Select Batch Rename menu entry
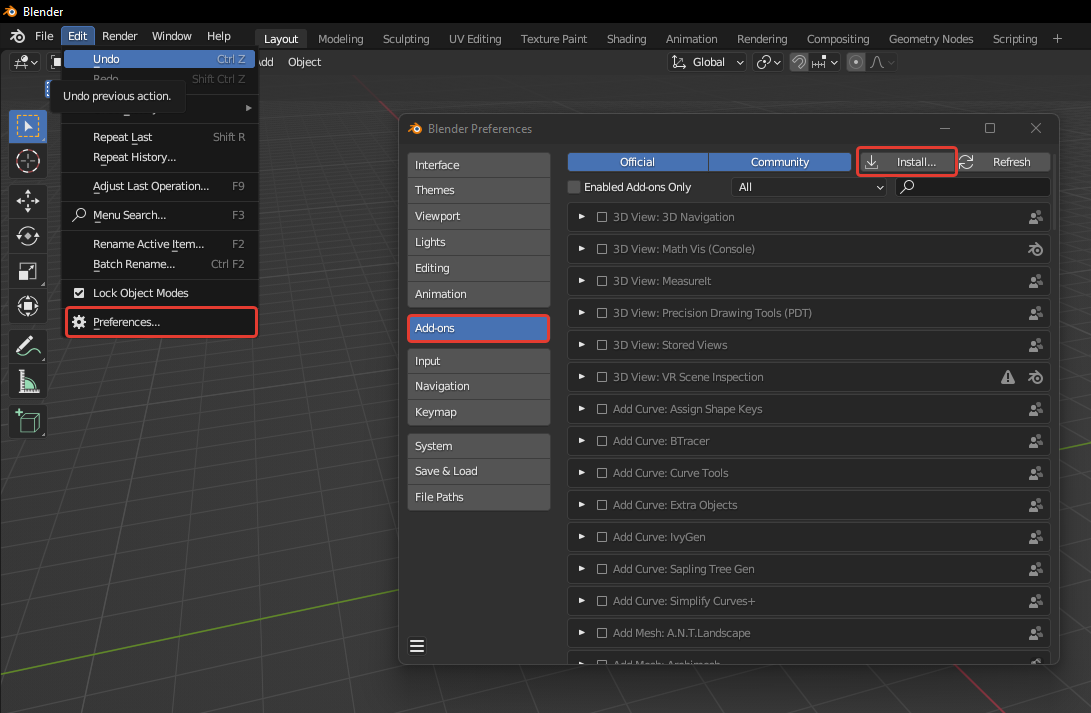1091x713 pixels. tap(159, 264)
